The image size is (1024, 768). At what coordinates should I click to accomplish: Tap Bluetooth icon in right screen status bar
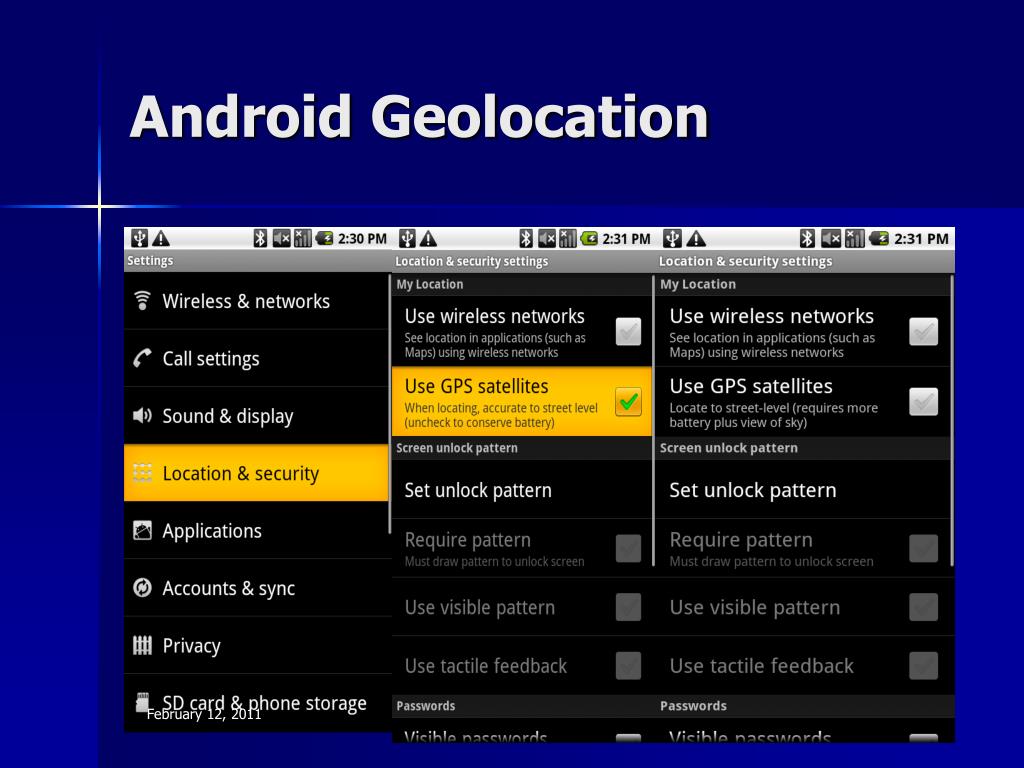(x=807, y=238)
